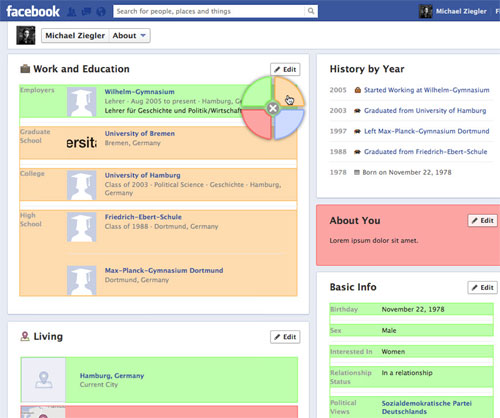Image resolution: width=500 pixels, height=418 pixels.
Task: Edit the Living section
Action: 285,337
